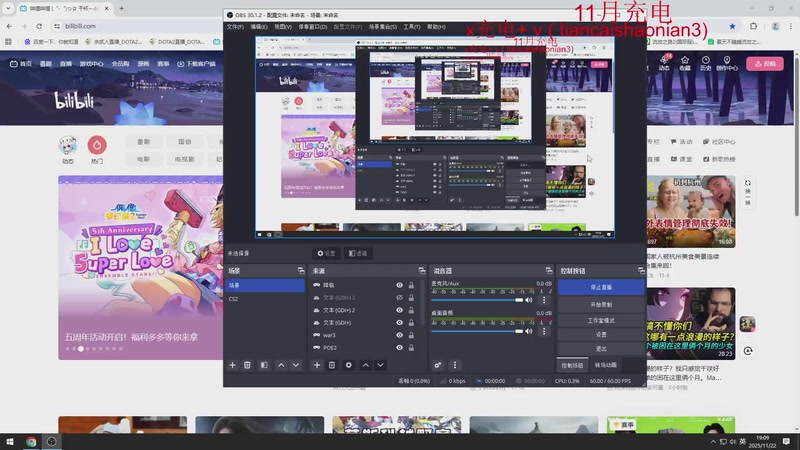Lock the 文本 (GDI+) 2 source
Viewport: 800px width, 450px height.
[411, 310]
